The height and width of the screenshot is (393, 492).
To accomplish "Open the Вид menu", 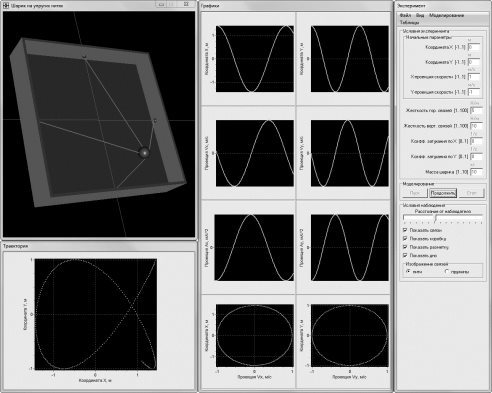I will pos(420,15).
